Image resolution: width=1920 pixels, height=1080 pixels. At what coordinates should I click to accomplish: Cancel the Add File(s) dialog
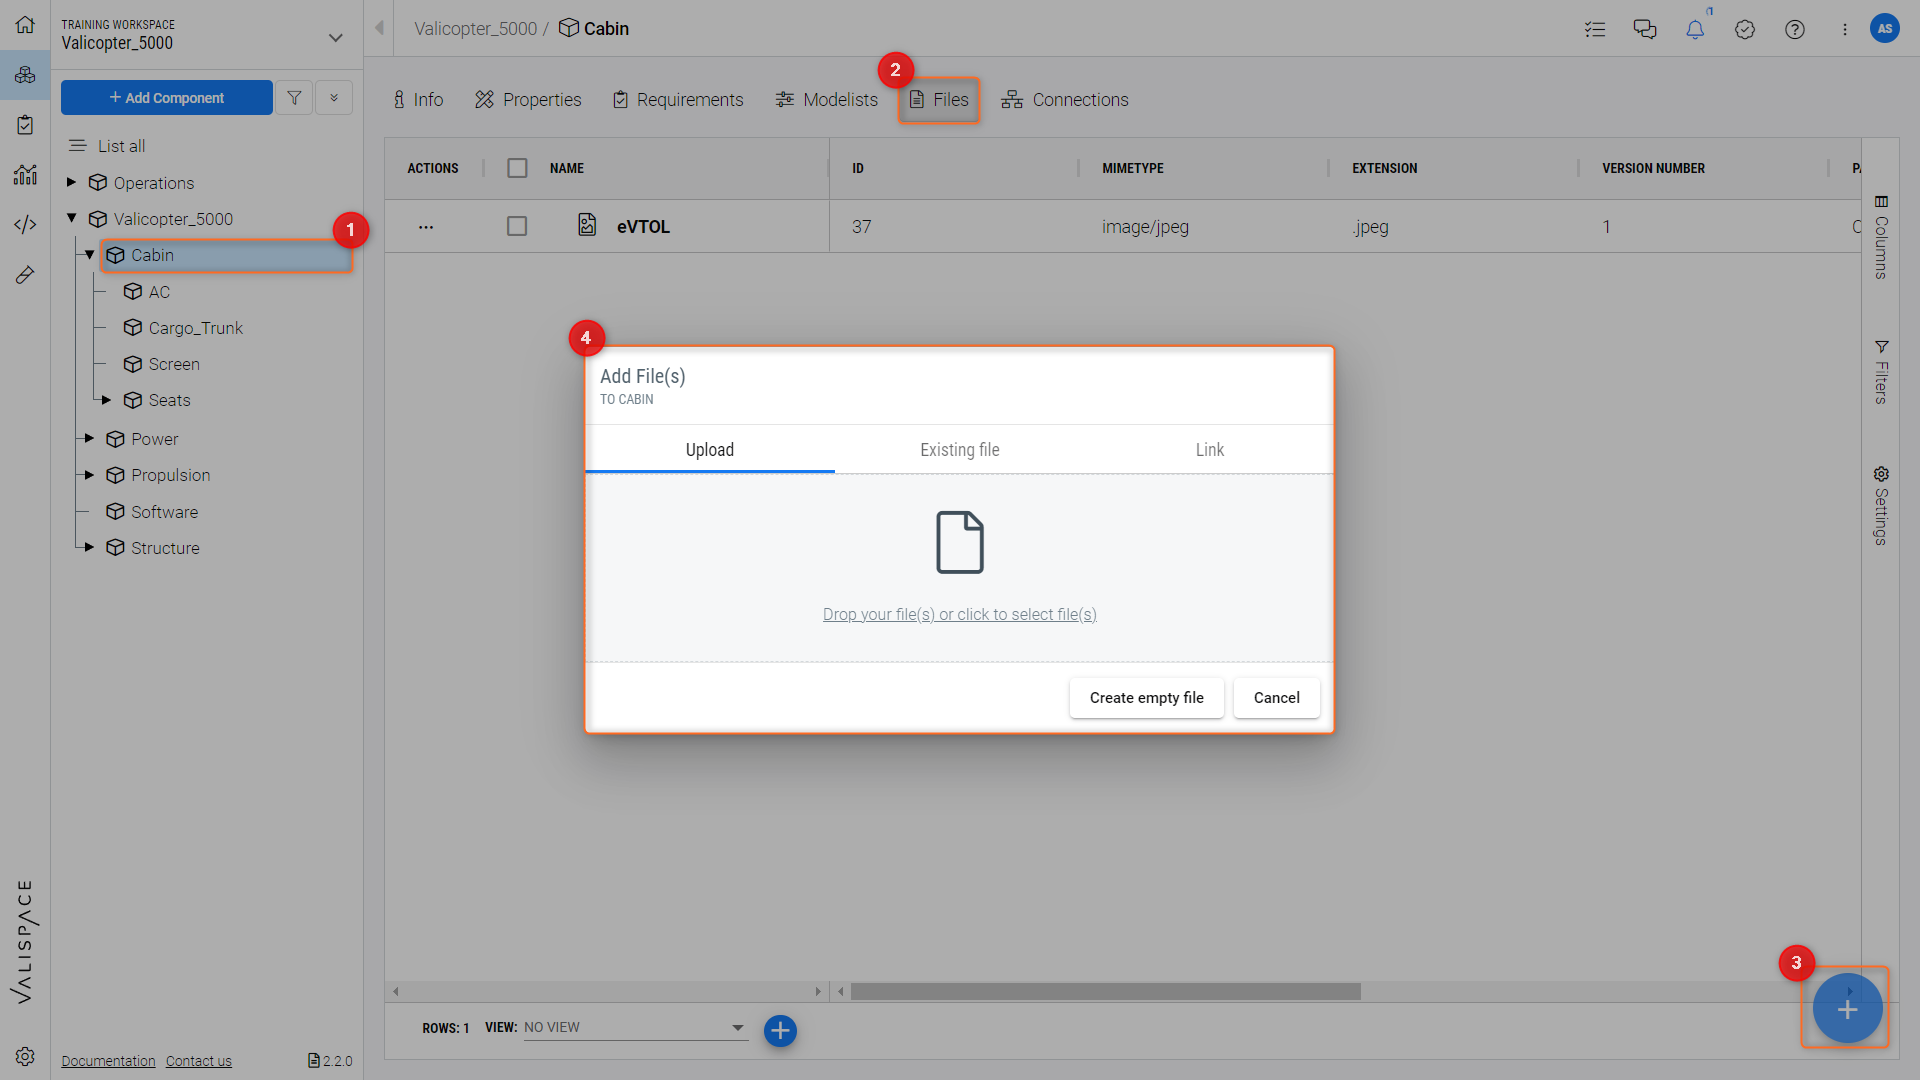click(x=1277, y=698)
